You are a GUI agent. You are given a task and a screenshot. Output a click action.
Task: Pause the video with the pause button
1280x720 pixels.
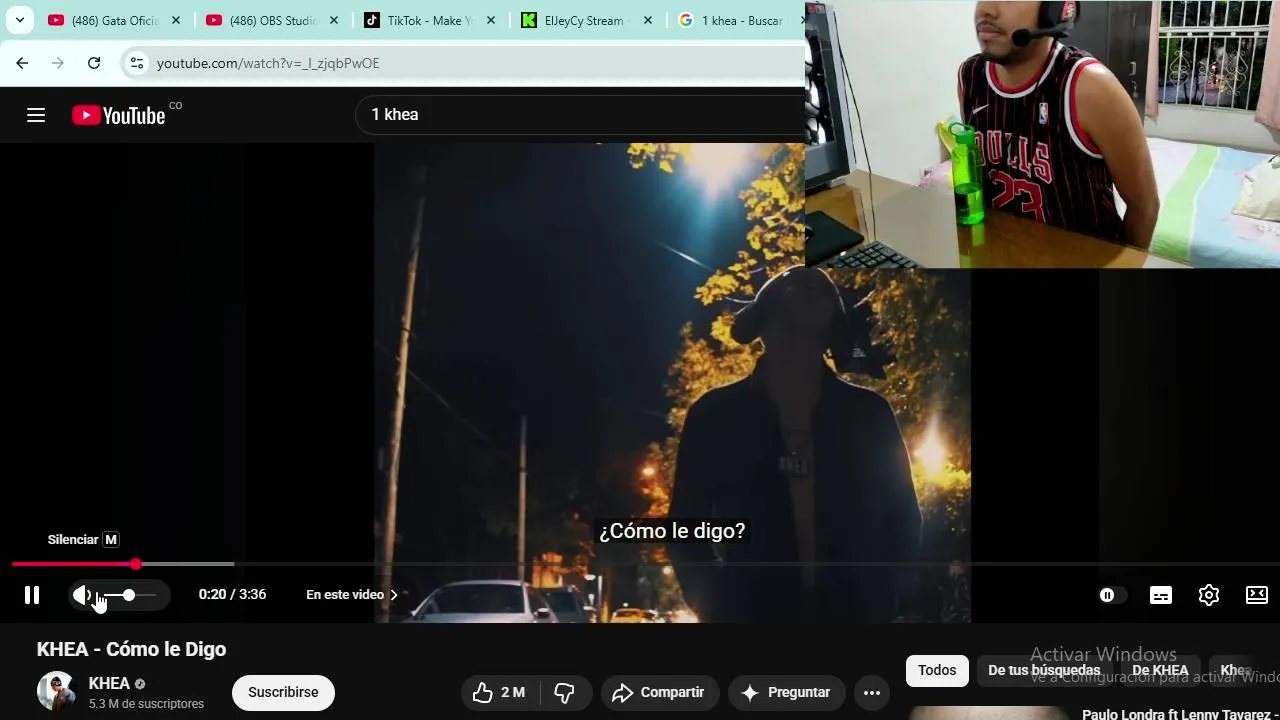coord(32,595)
